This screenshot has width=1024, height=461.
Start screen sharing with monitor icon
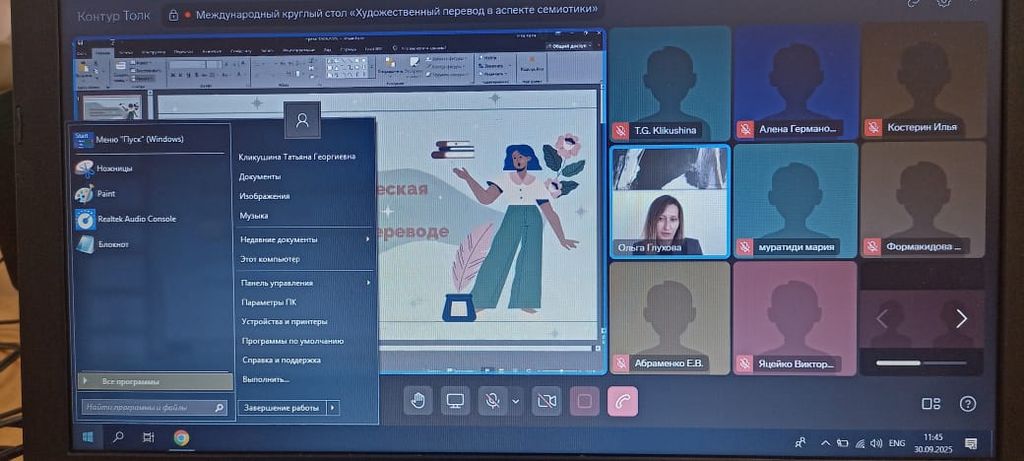point(456,401)
